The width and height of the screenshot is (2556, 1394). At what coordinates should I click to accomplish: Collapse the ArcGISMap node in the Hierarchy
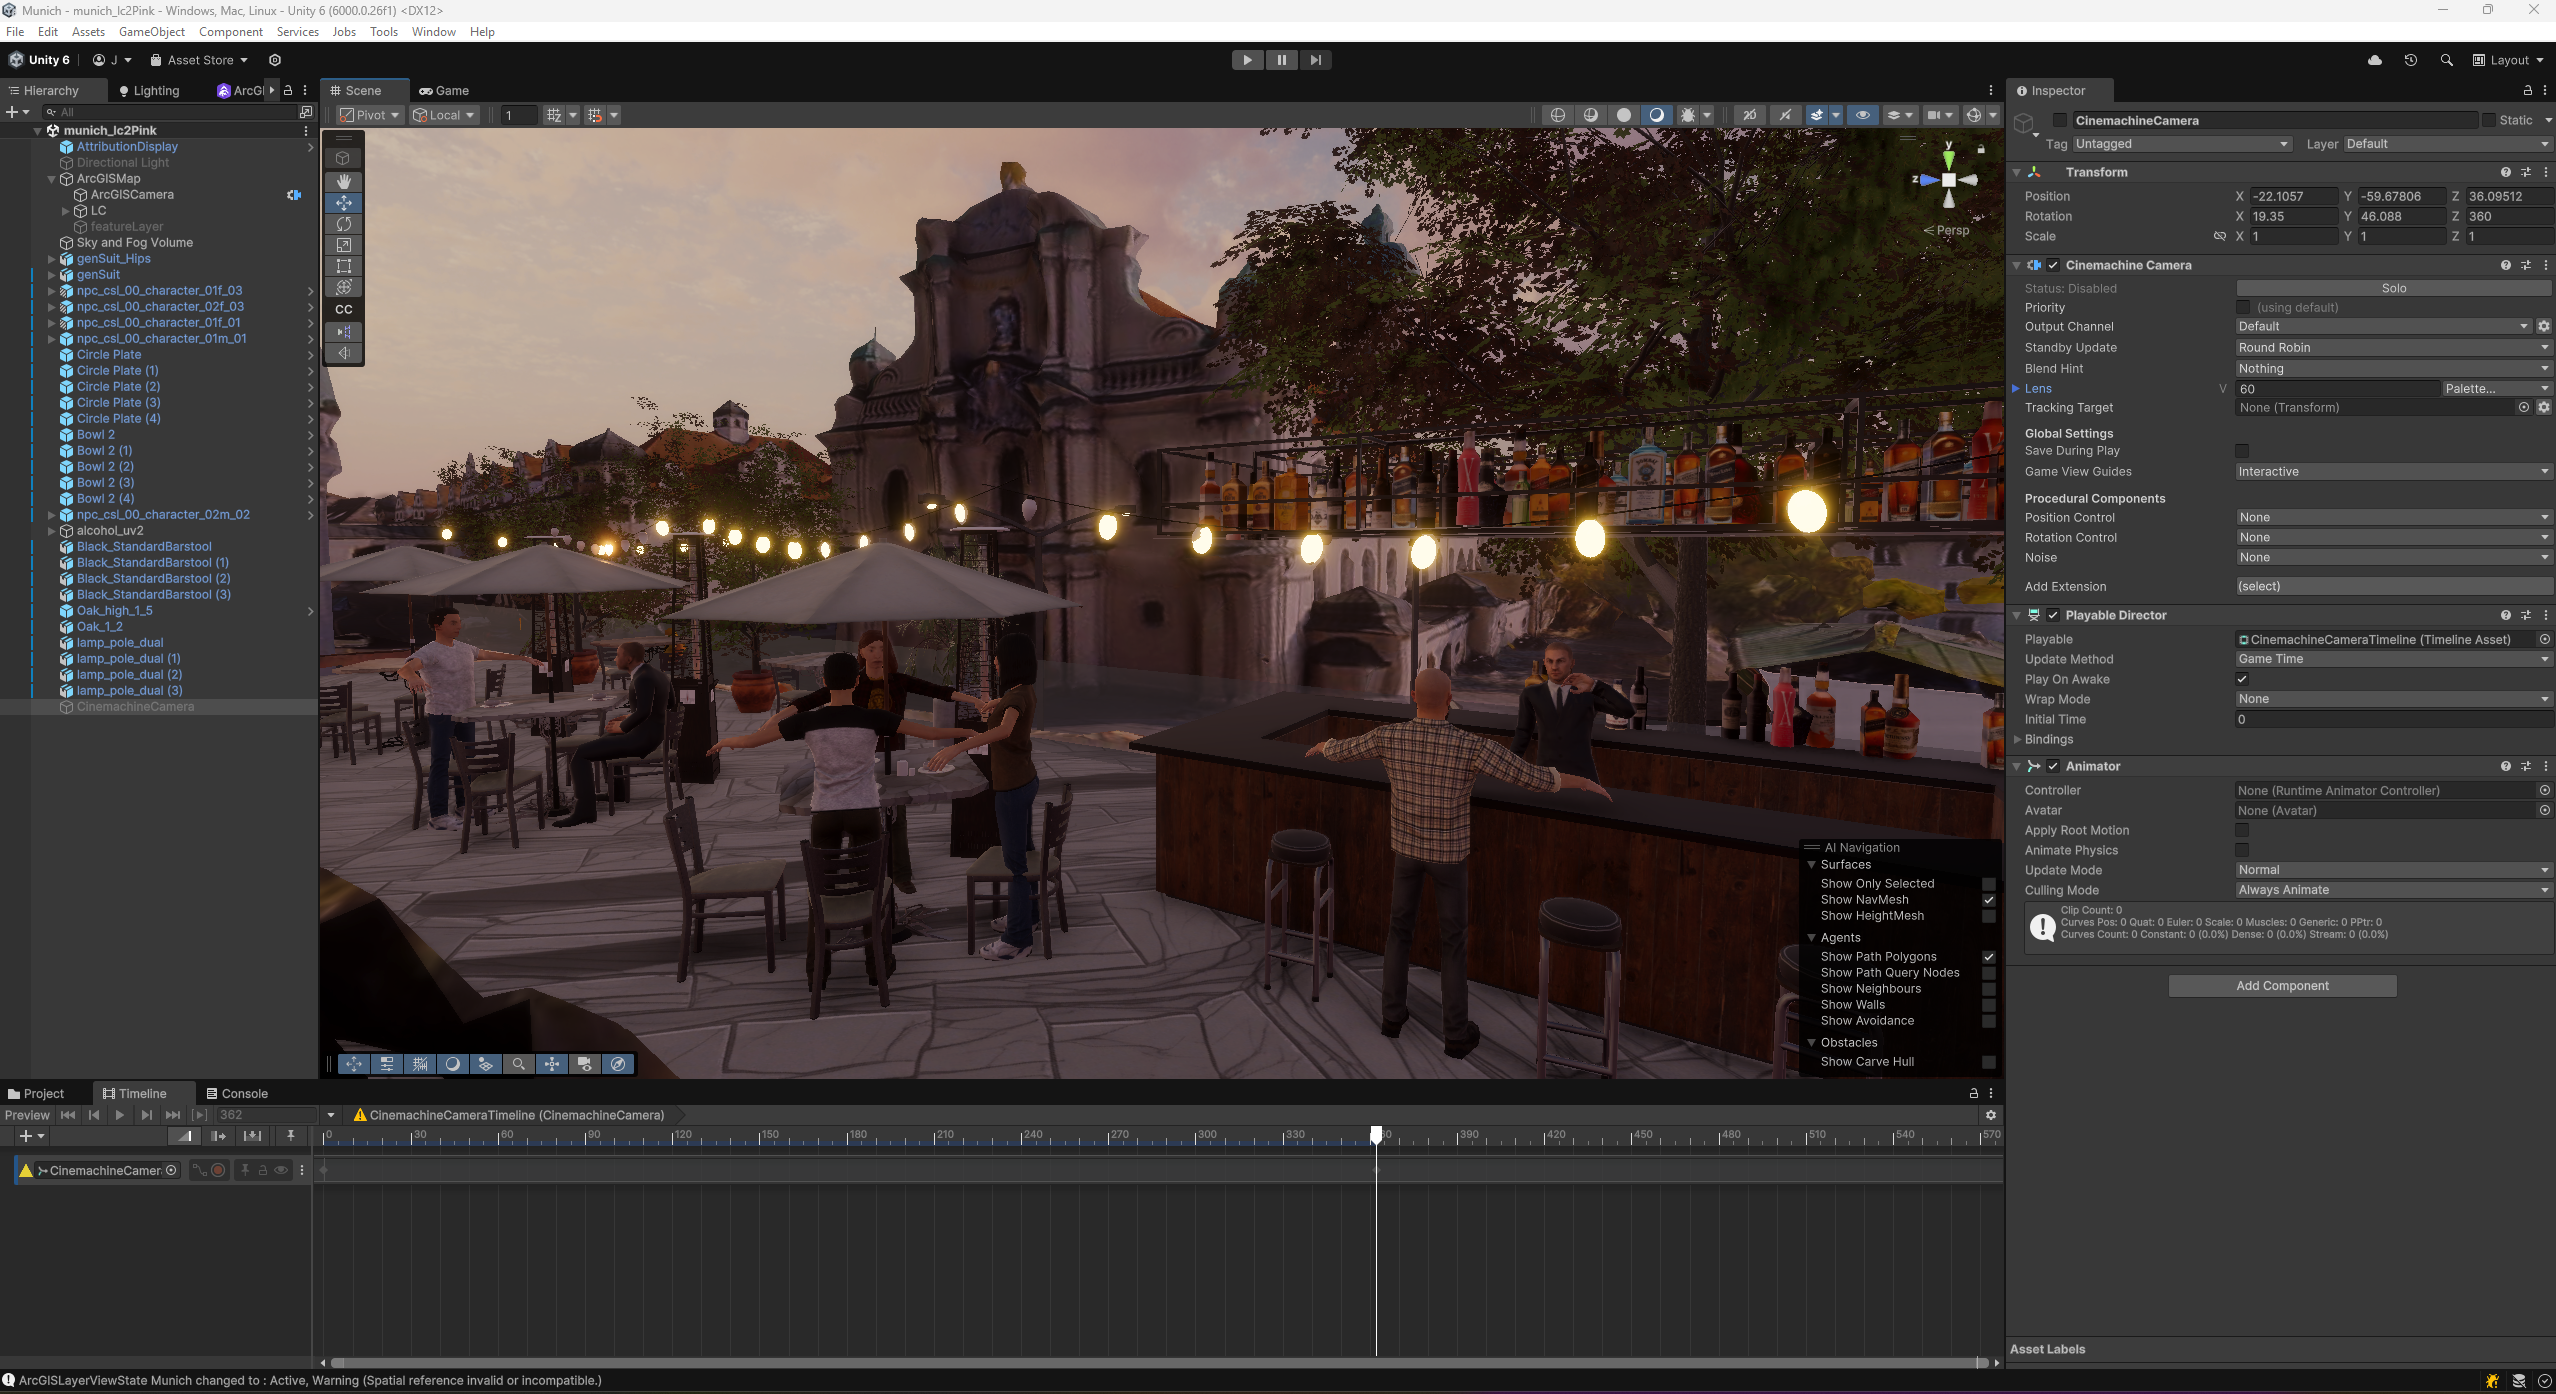52,178
